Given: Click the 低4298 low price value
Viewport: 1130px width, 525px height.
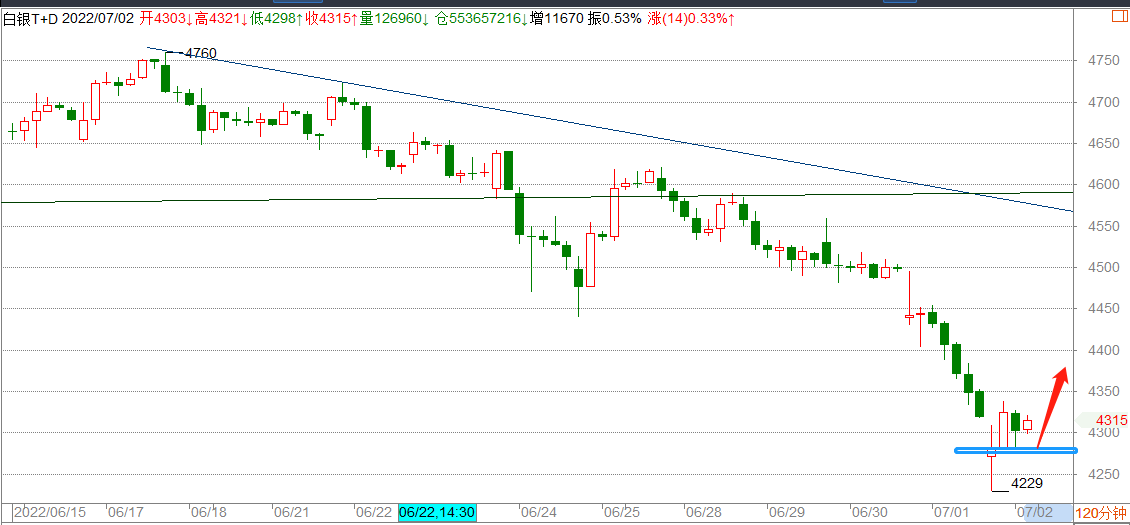Looking at the screenshot, I should (x=277, y=18).
